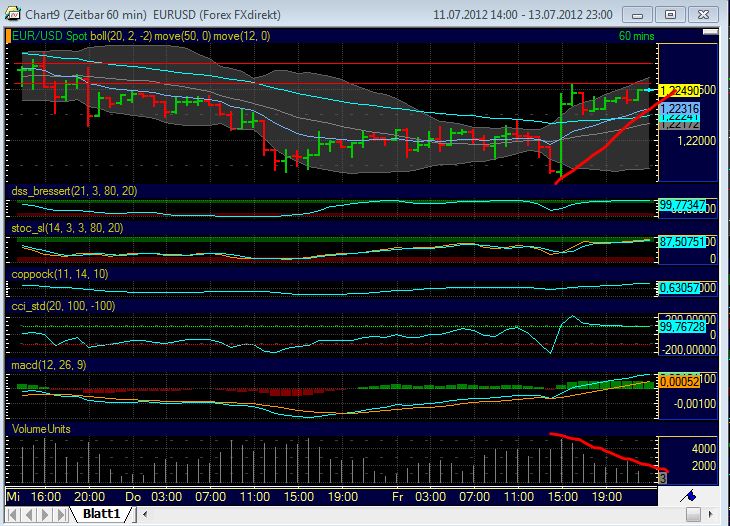
Task: Select the stoc_sl(14, 3, 3, 80, 20) panel label
Action: [68, 228]
